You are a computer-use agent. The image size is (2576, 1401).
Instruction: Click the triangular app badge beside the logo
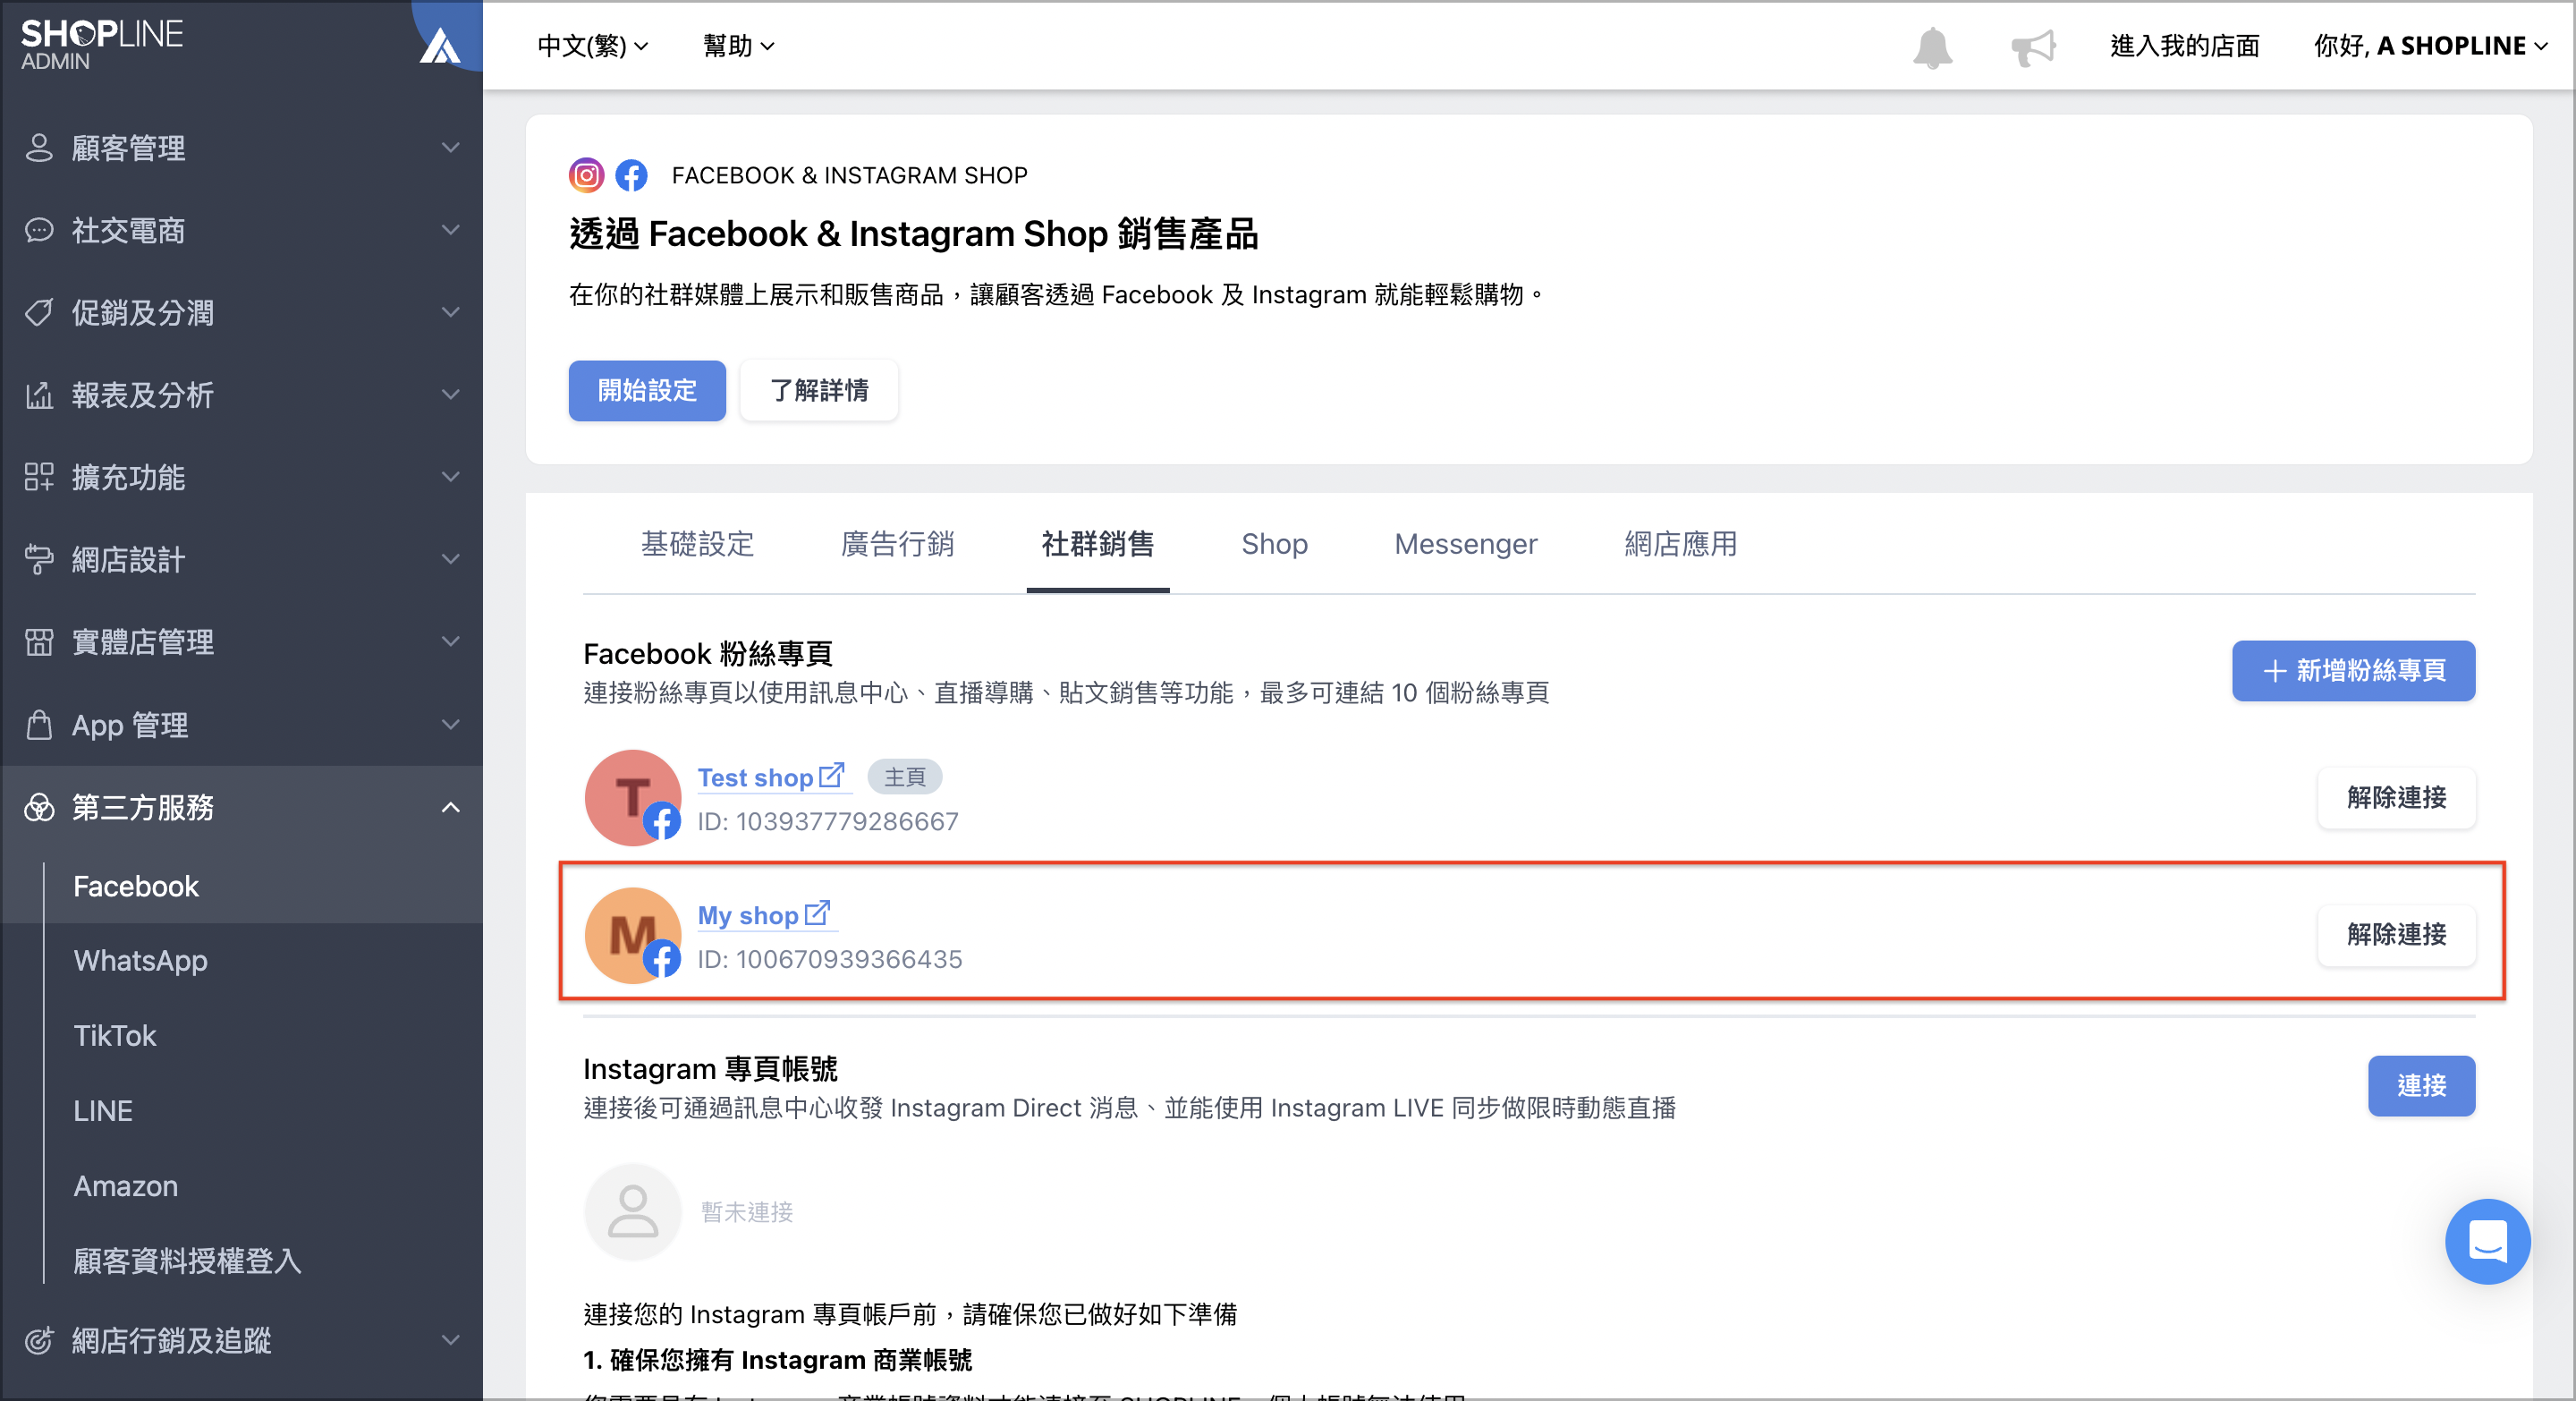[440, 46]
